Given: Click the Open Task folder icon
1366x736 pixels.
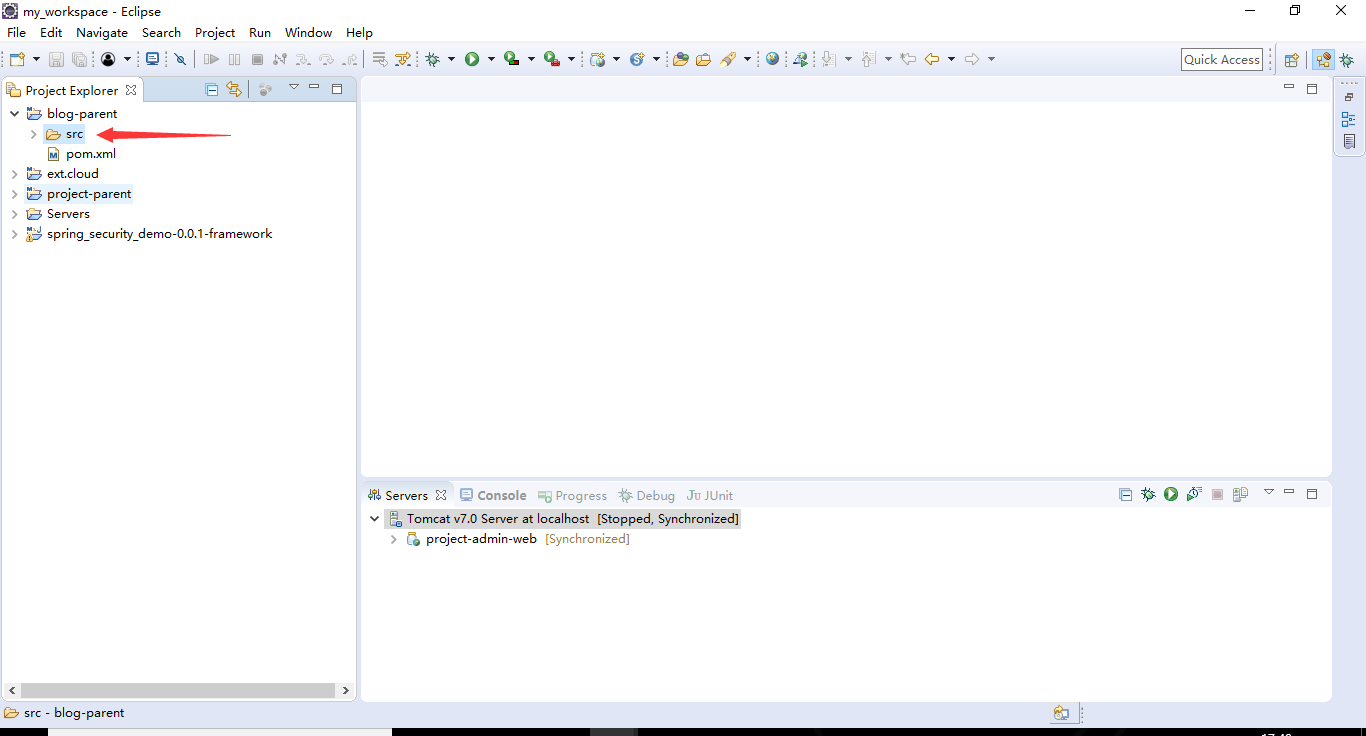Looking at the screenshot, I should (x=704, y=59).
